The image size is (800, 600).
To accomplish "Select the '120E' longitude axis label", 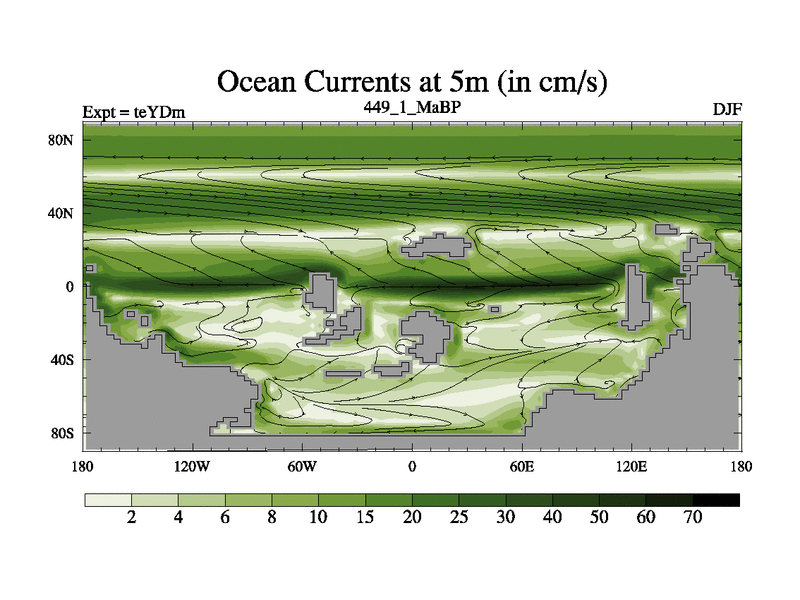I will tap(631, 466).
